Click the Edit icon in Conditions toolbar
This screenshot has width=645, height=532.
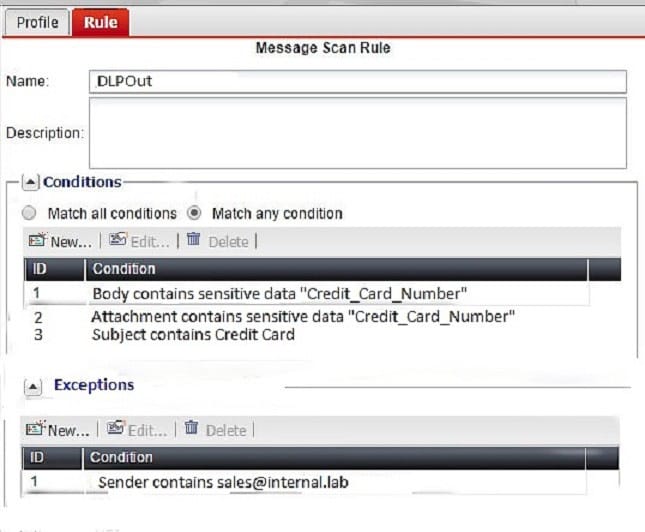(x=117, y=241)
